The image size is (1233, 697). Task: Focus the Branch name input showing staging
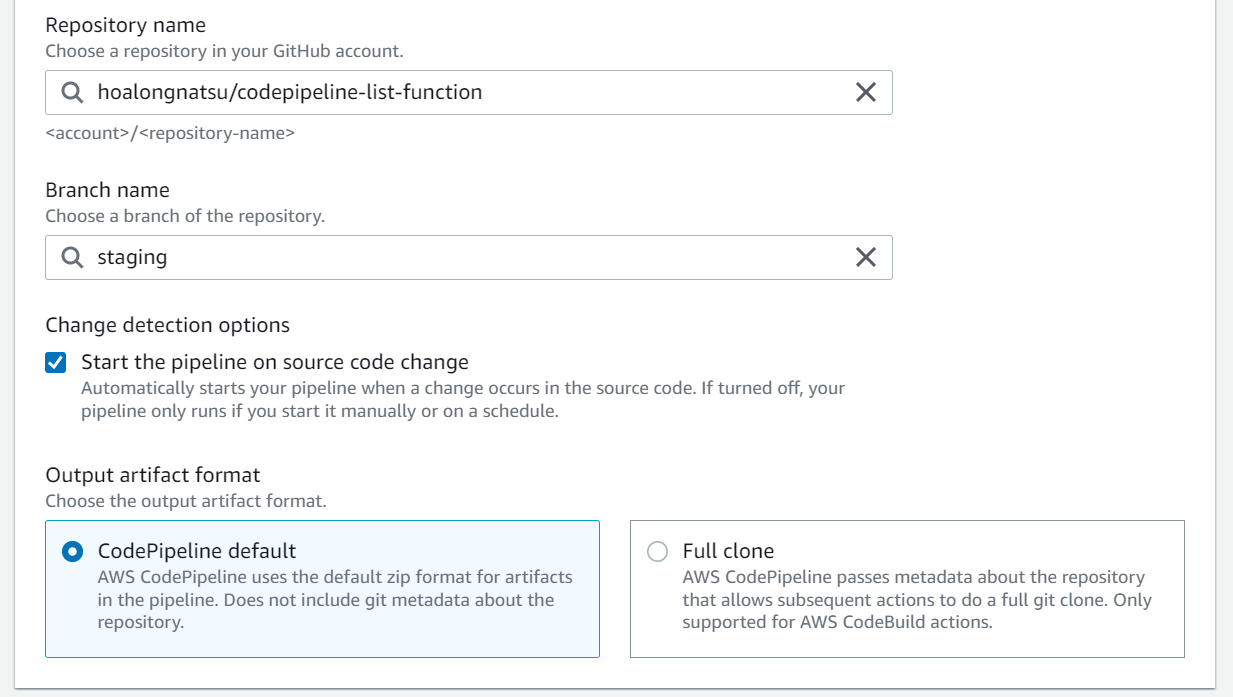tap(400, 257)
